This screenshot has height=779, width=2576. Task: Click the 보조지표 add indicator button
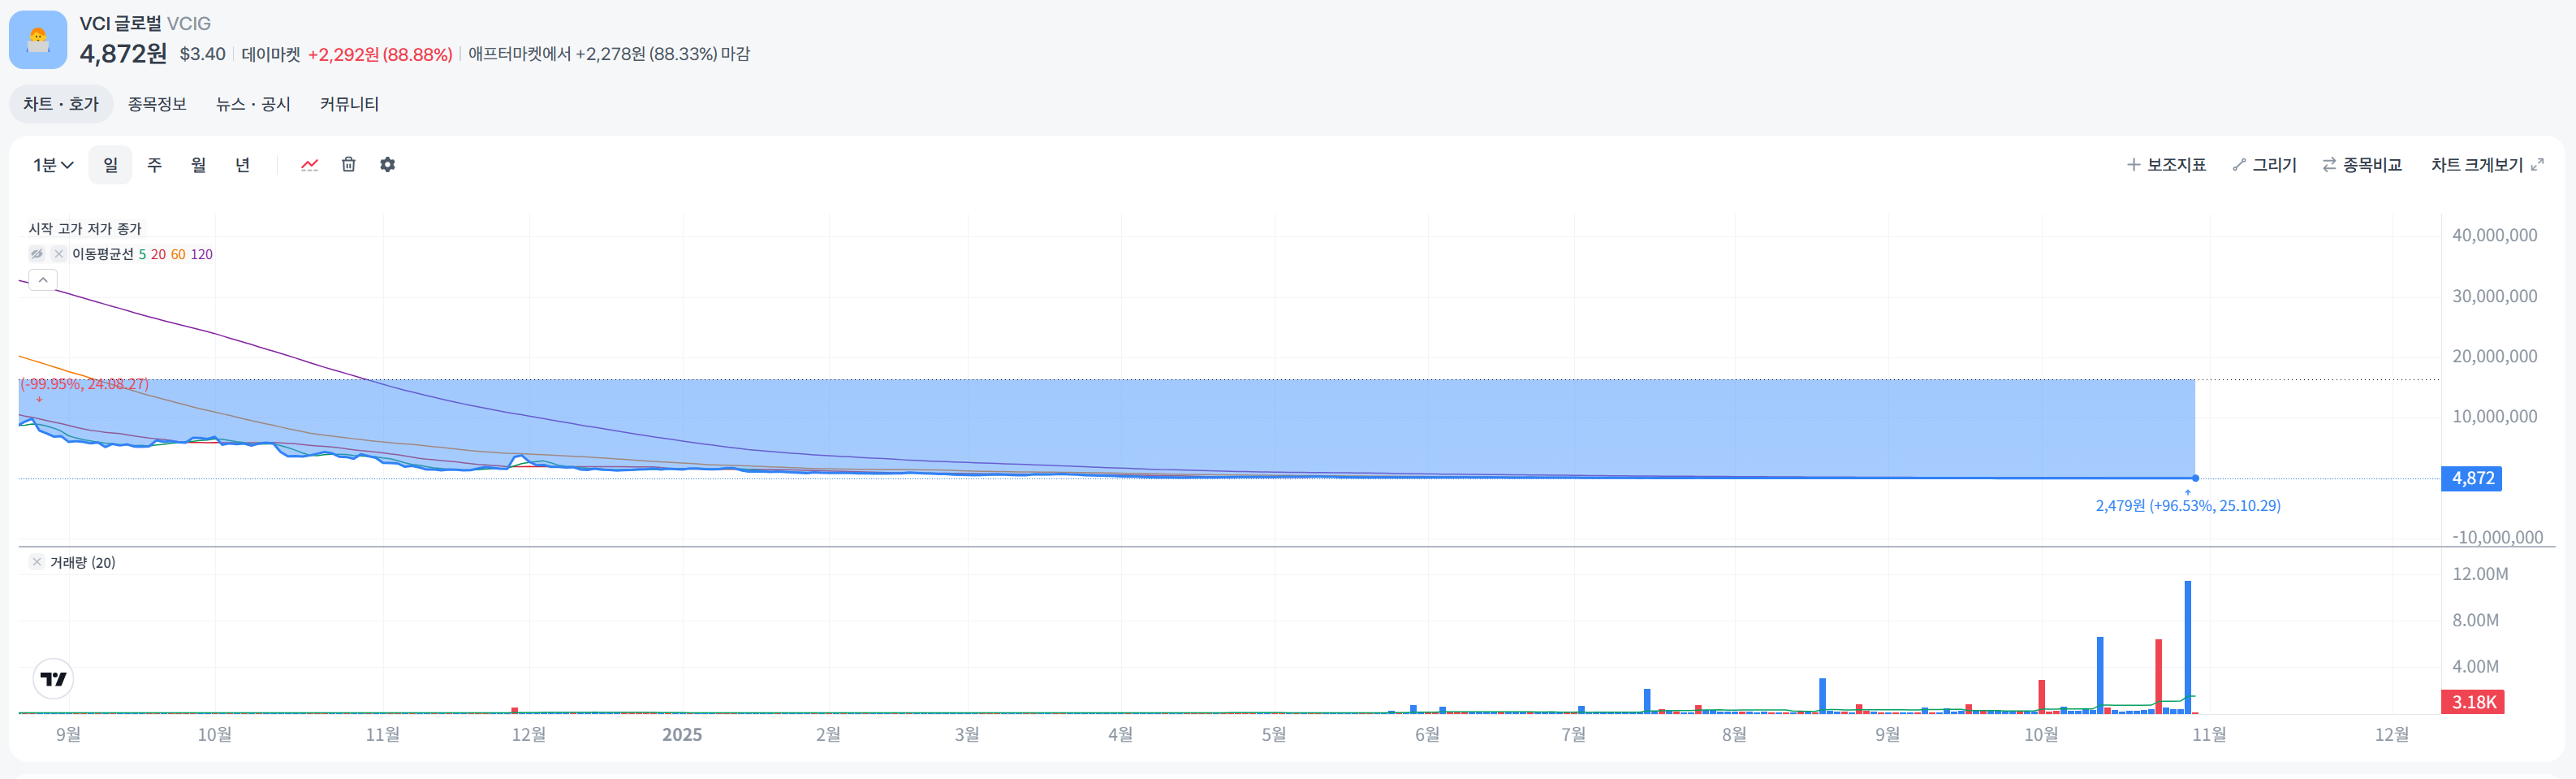[x=2166, y=165]
